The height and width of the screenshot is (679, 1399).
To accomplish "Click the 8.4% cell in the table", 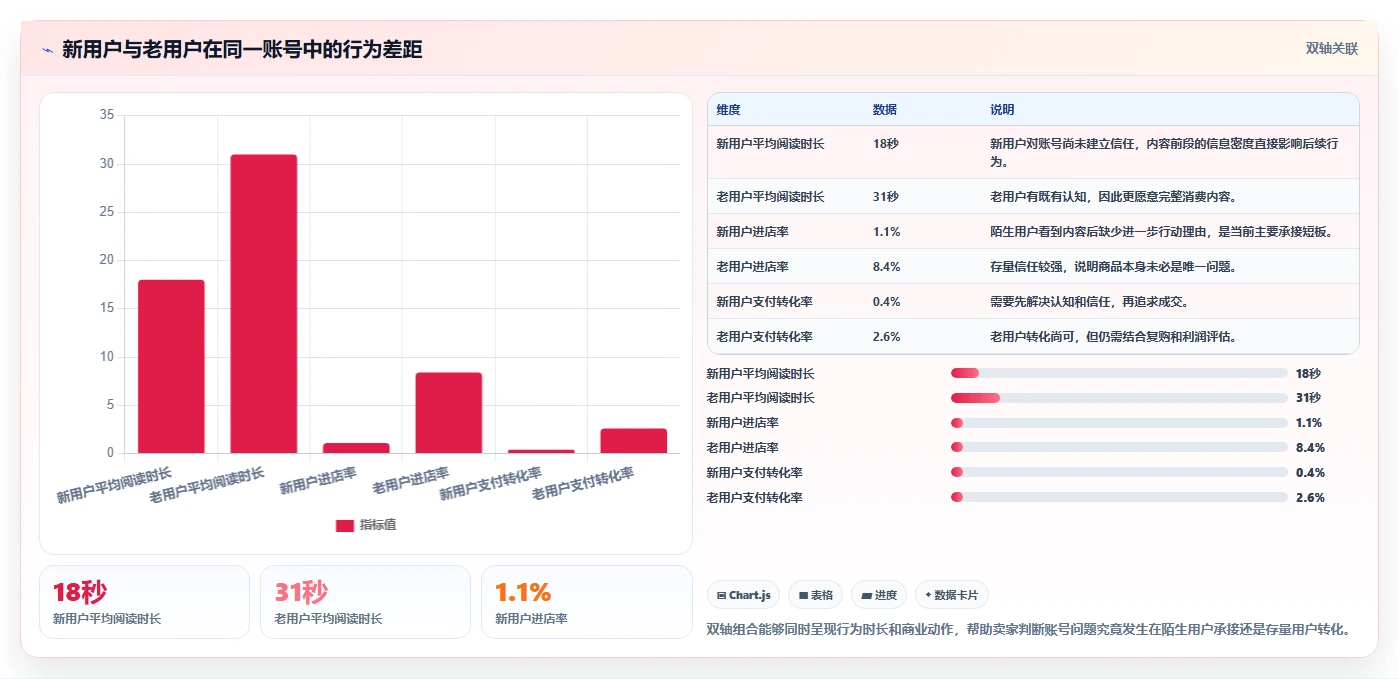I will coord(886,267).
